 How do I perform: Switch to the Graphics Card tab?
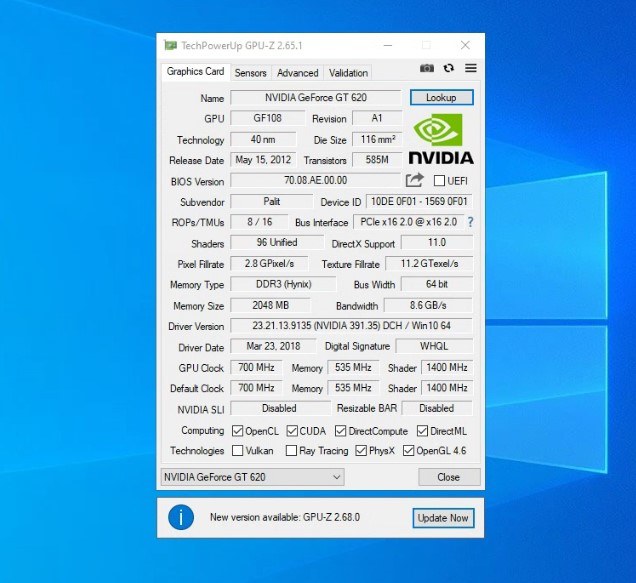196,72
